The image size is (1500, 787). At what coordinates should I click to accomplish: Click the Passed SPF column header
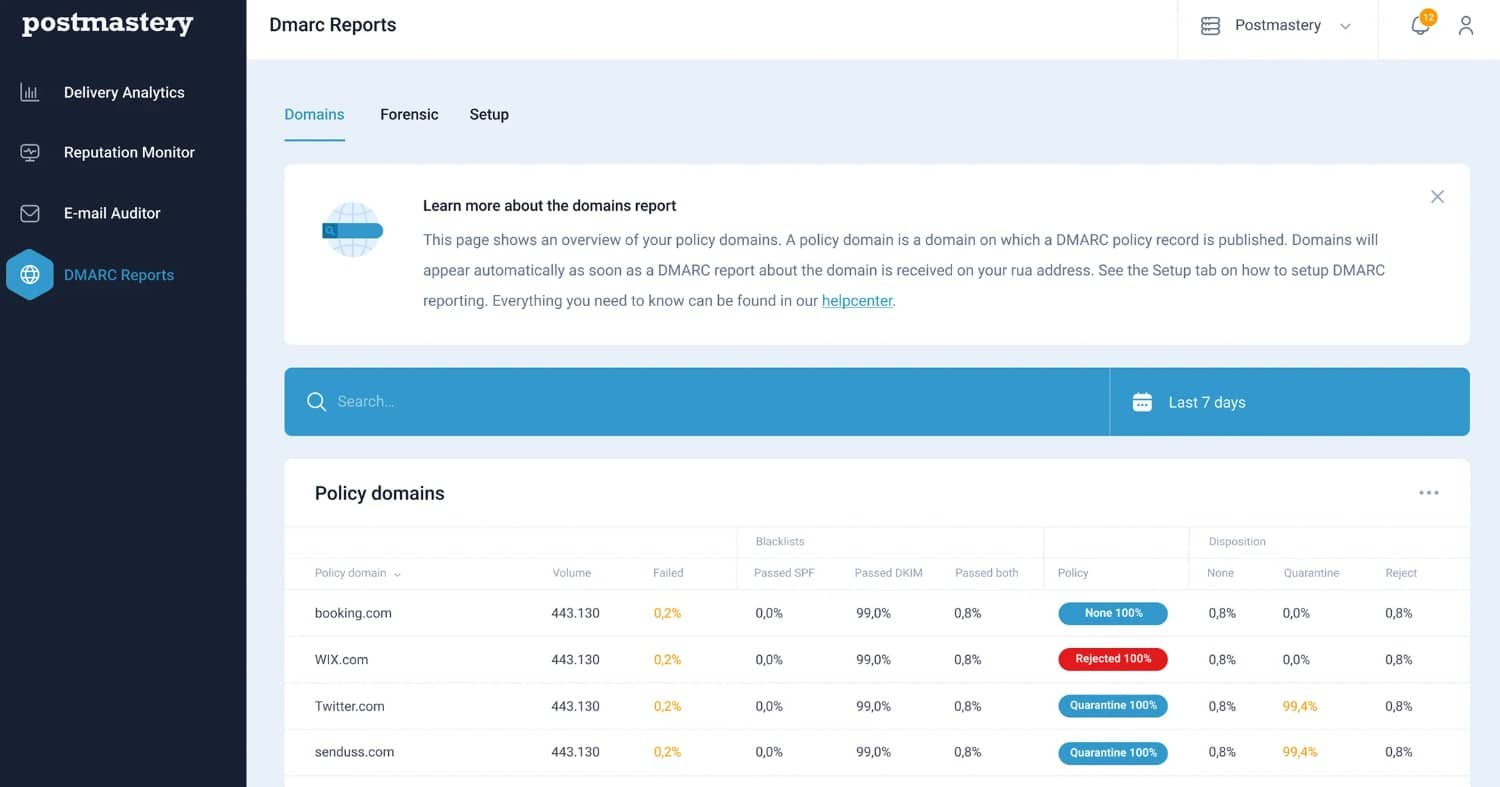[785, 573]
